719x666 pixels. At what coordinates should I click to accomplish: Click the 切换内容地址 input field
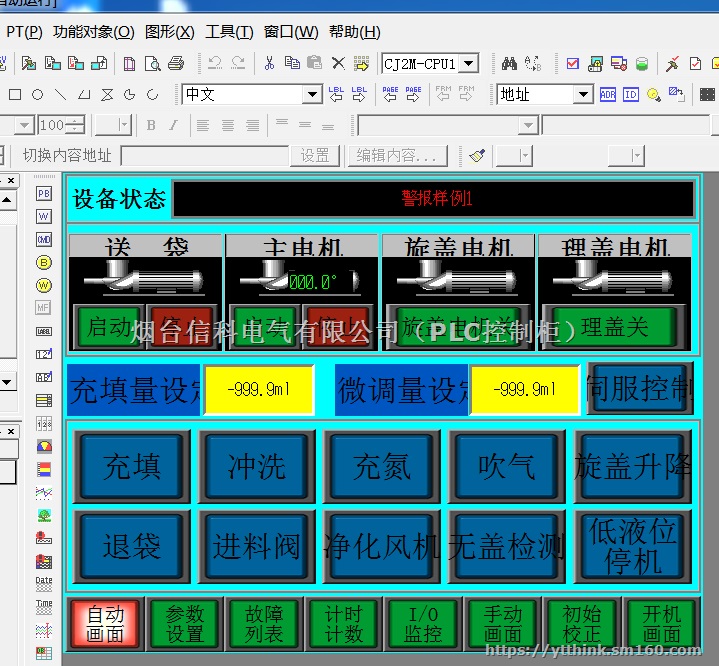pyautogui.click(x=205, y=156)
